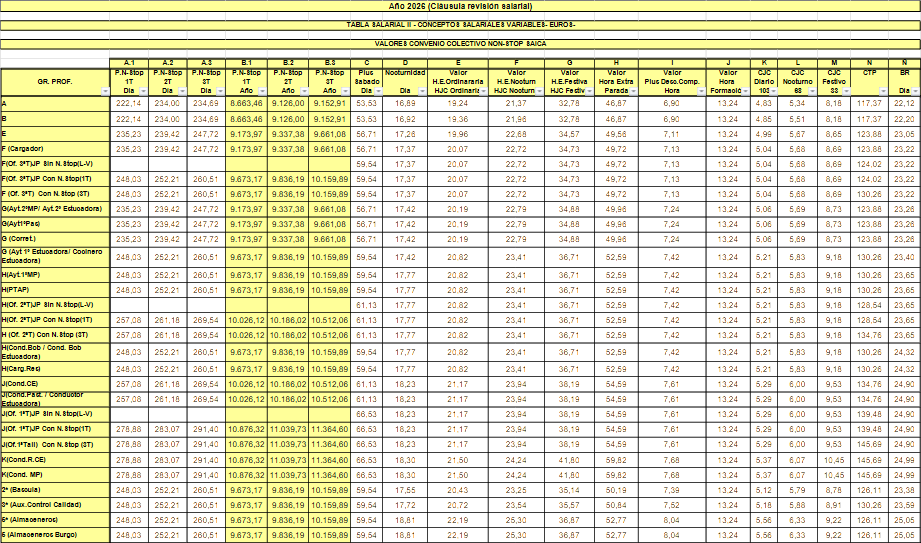Select 'VALORES CONVENIO COLECTIVO NON-STOP SAICA' banner
The height and width of the screenshot is (543, 921).
tap(460, 44)
